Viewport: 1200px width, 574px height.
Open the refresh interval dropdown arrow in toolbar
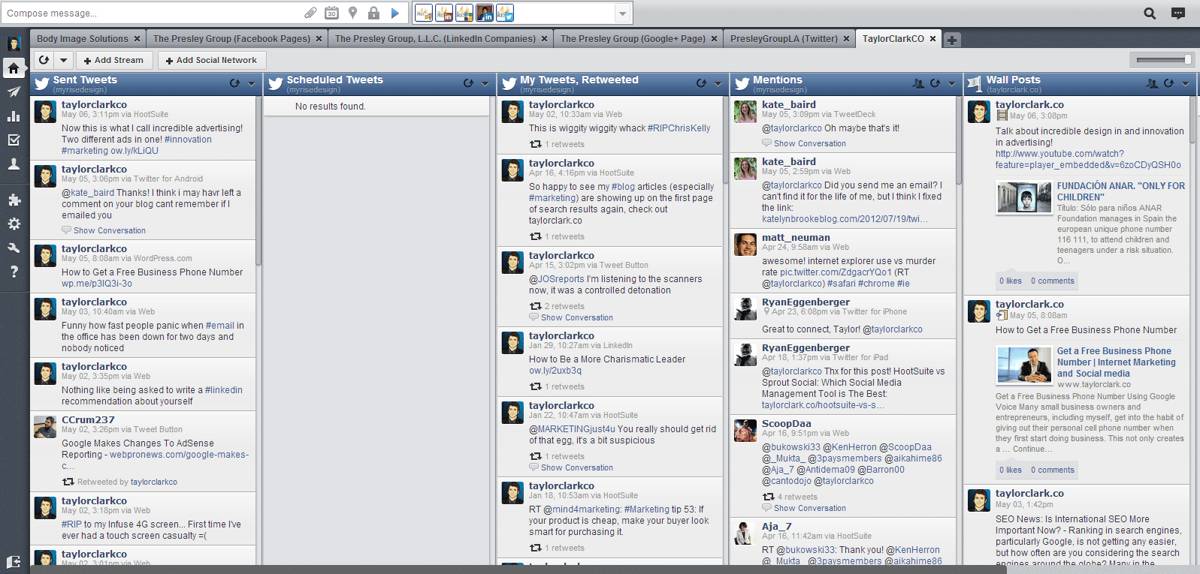tap(62, 60)
